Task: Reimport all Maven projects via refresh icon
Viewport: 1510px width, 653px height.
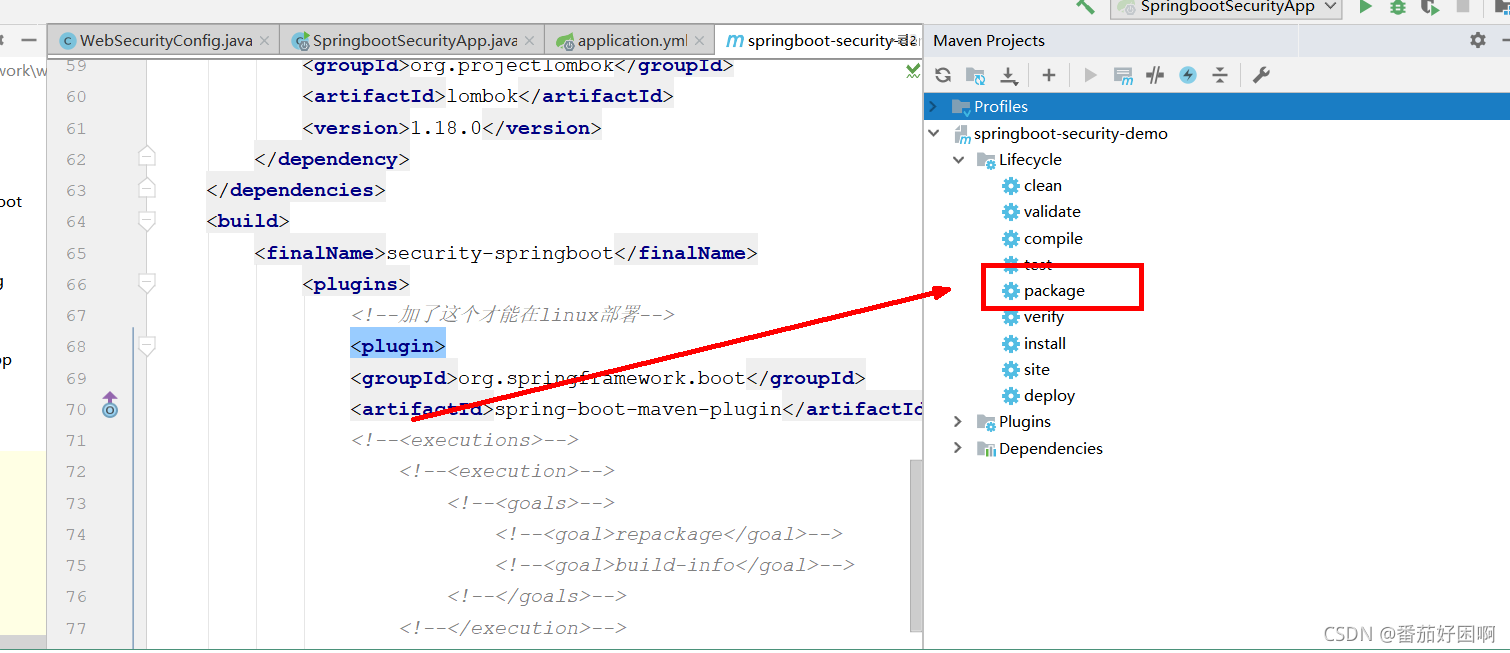Action: tap(942, 75)
